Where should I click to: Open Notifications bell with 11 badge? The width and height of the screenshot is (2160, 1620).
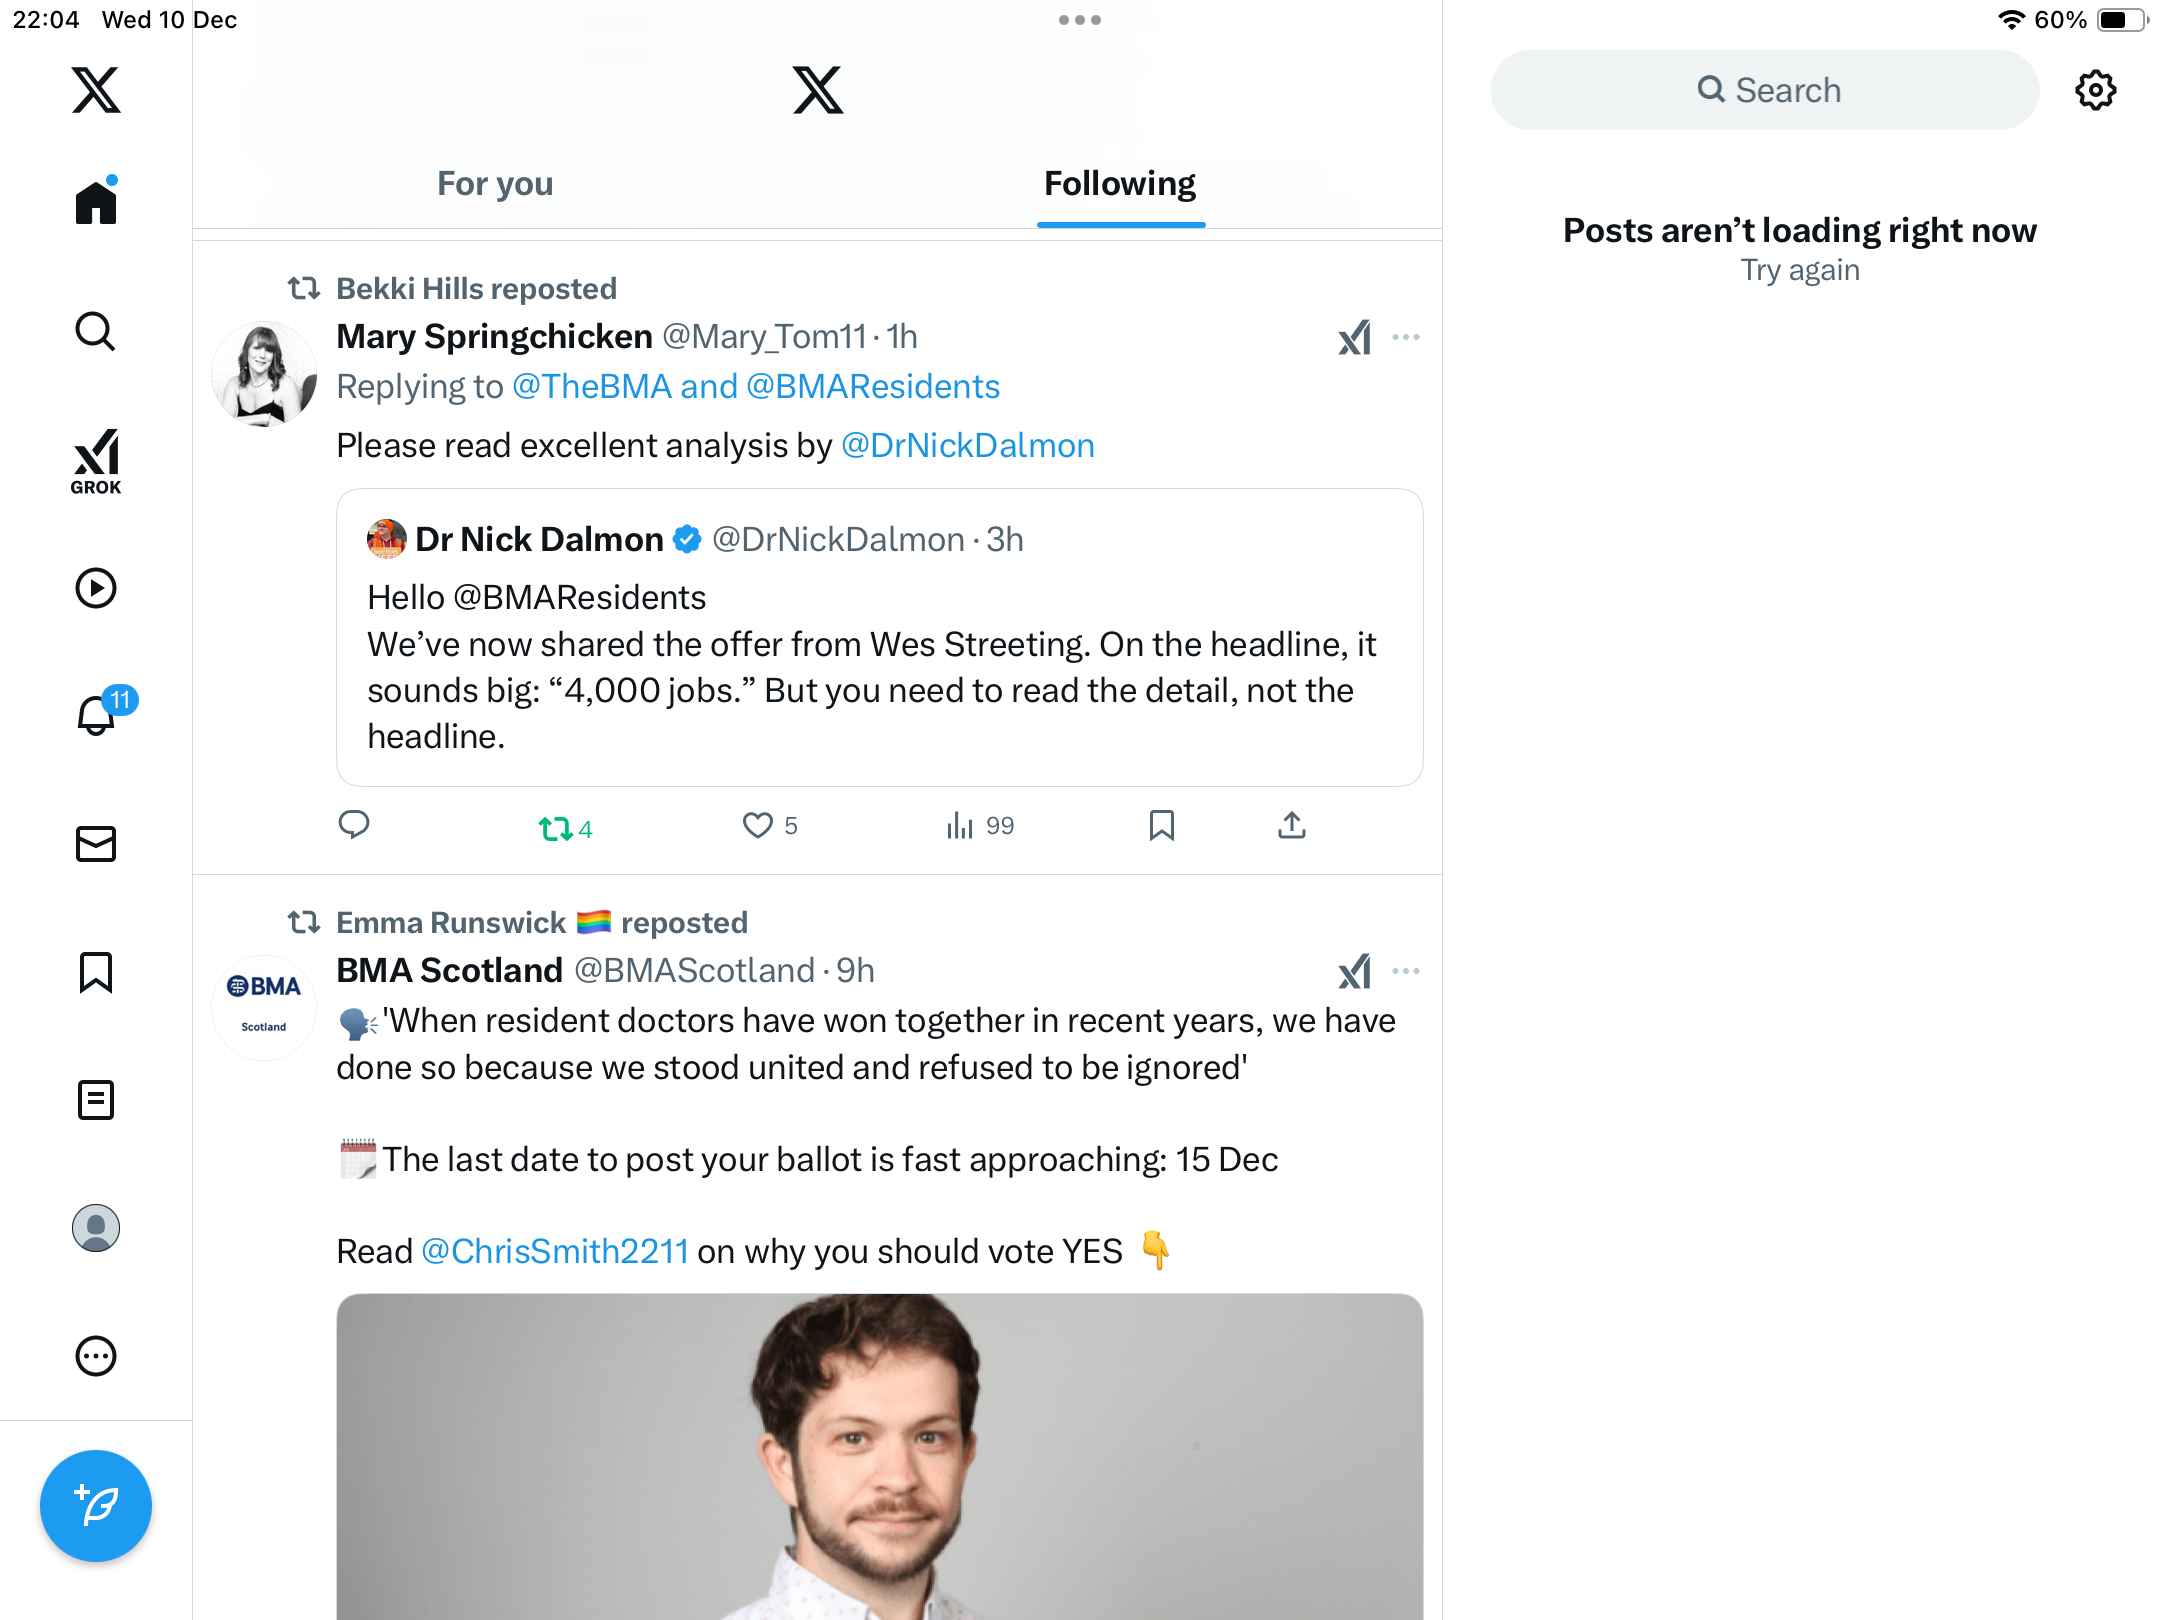point(97,715)
